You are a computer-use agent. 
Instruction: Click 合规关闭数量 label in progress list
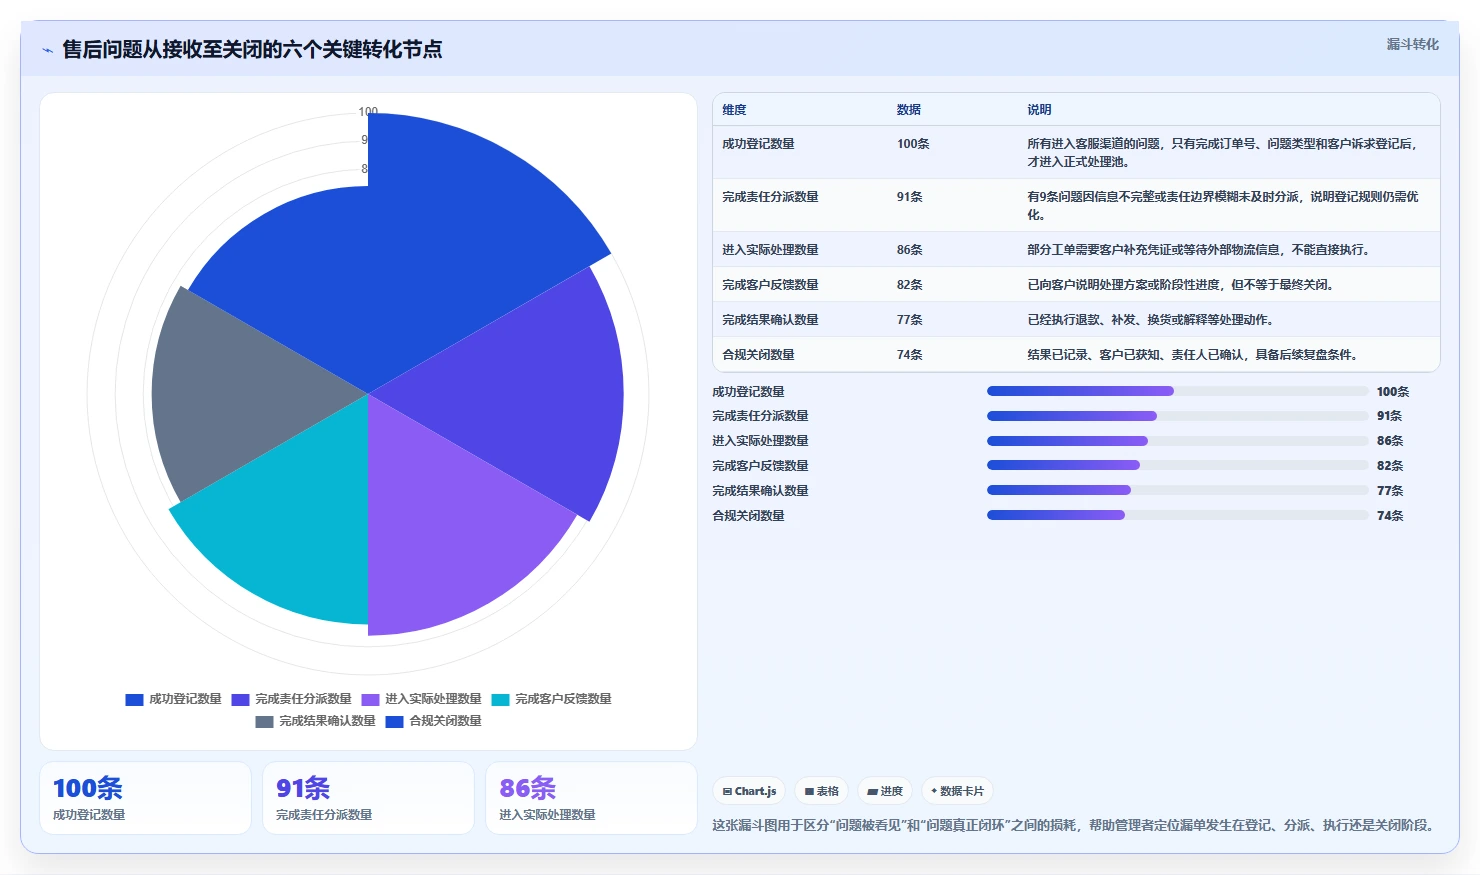(748, 516)
